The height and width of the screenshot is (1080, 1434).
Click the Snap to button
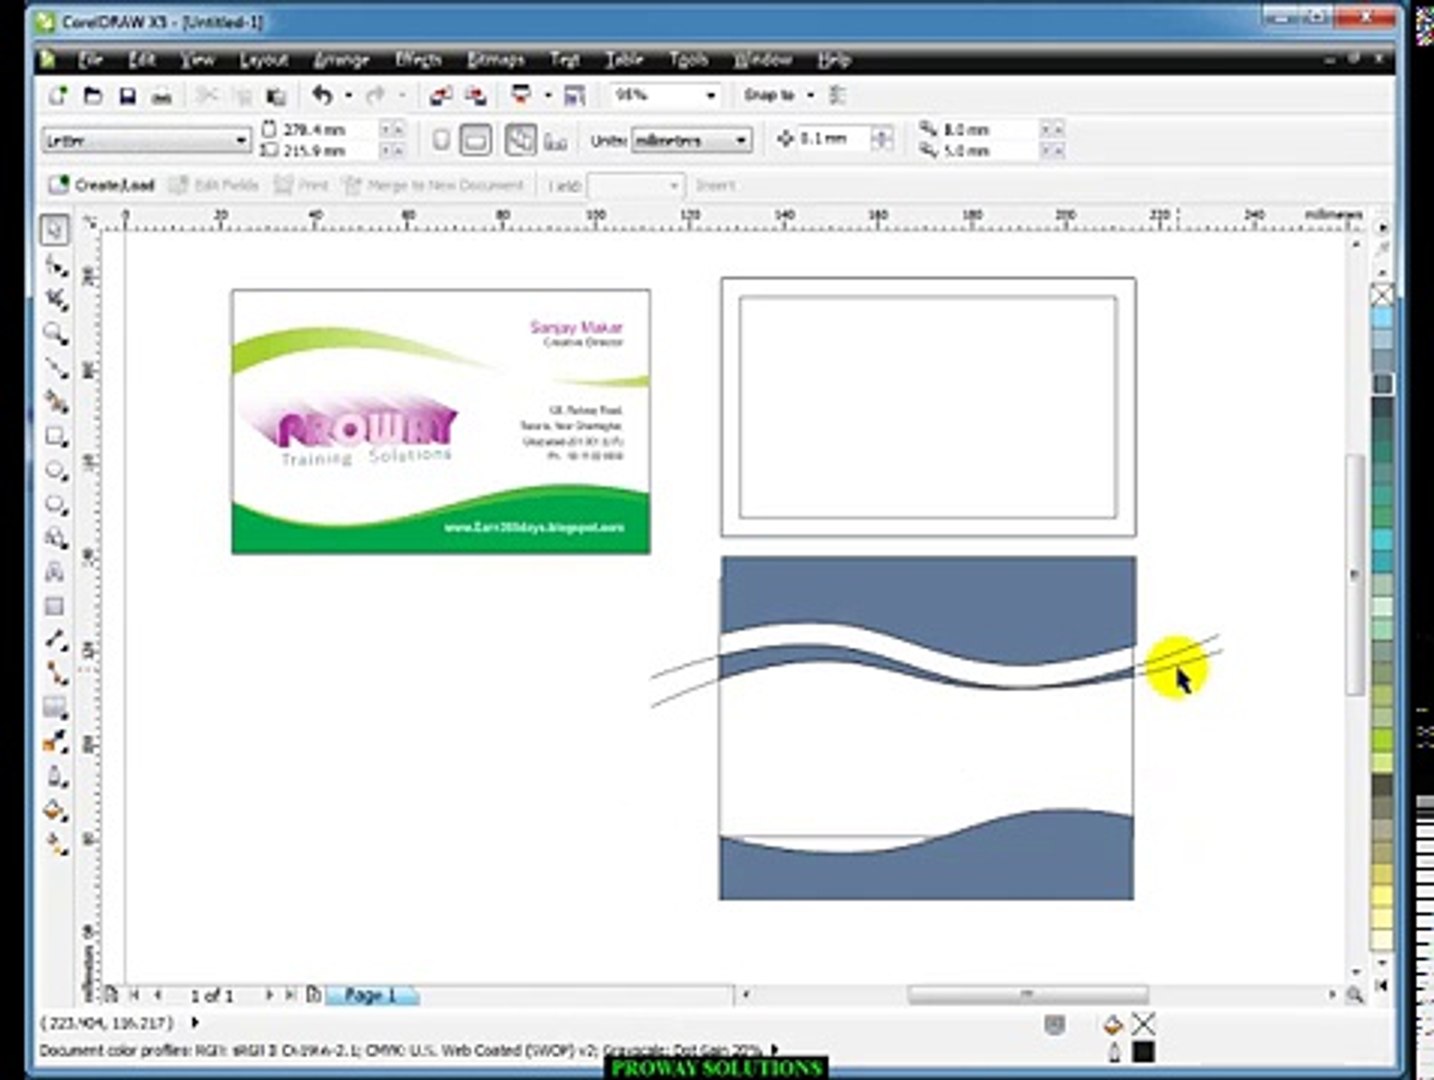pyautogui.click(x=769, y=95)
